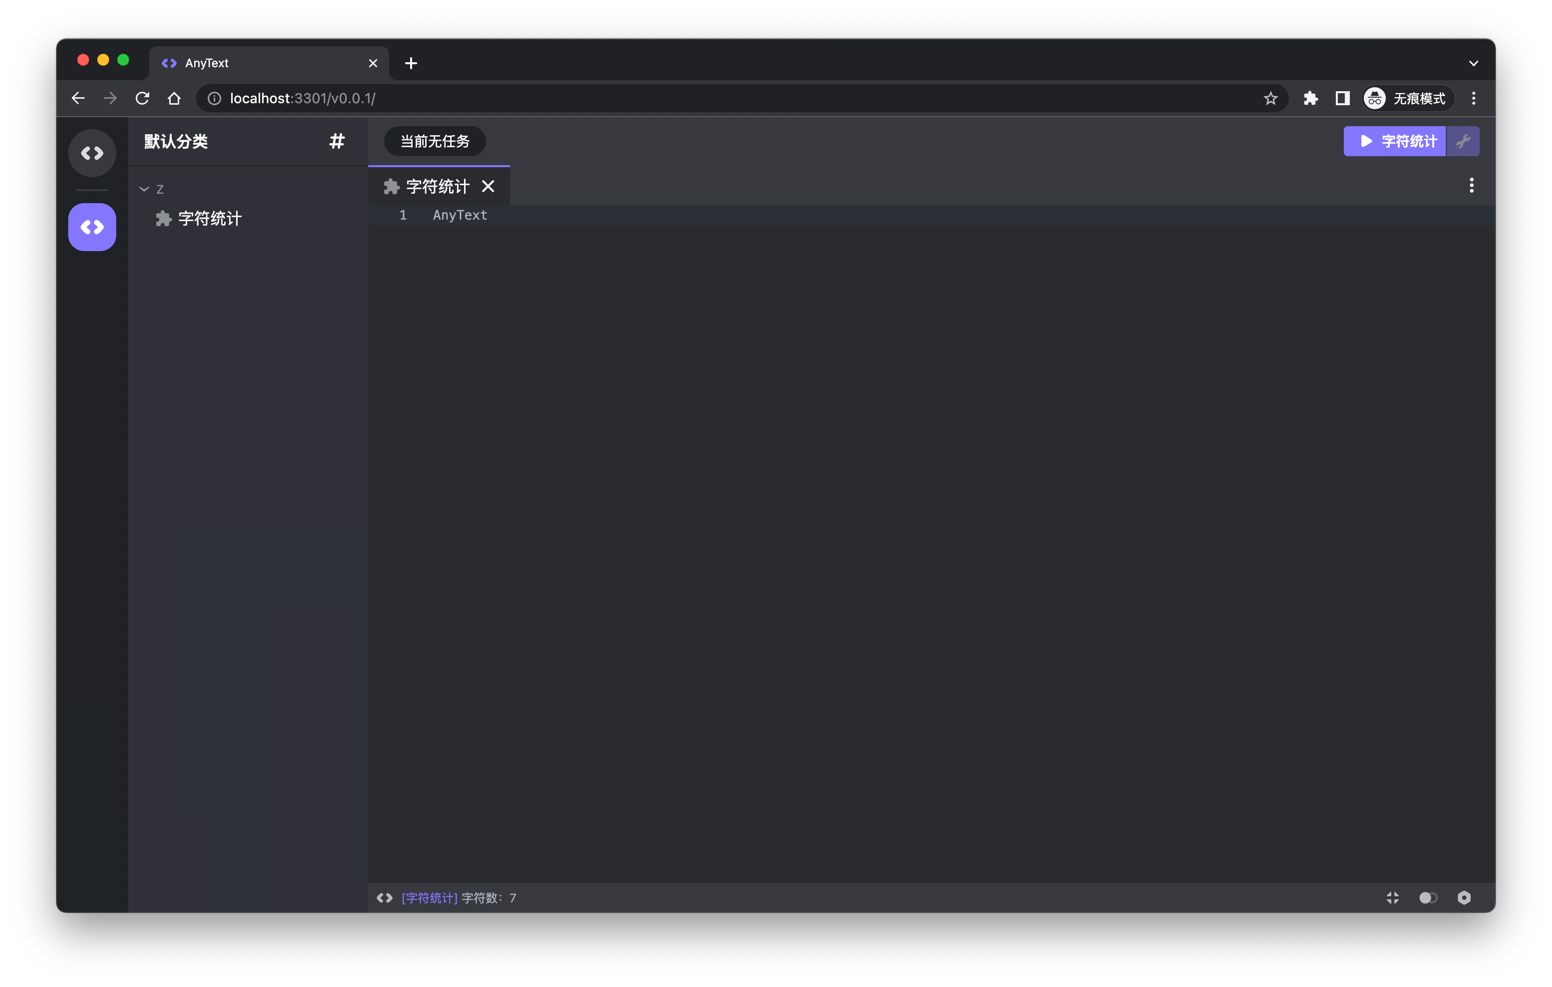The height and width of the screenshot is (987, 1552).
Task: Click the 当前无任务 status pill
Action: pyautogui.click(x=435, y=141)
